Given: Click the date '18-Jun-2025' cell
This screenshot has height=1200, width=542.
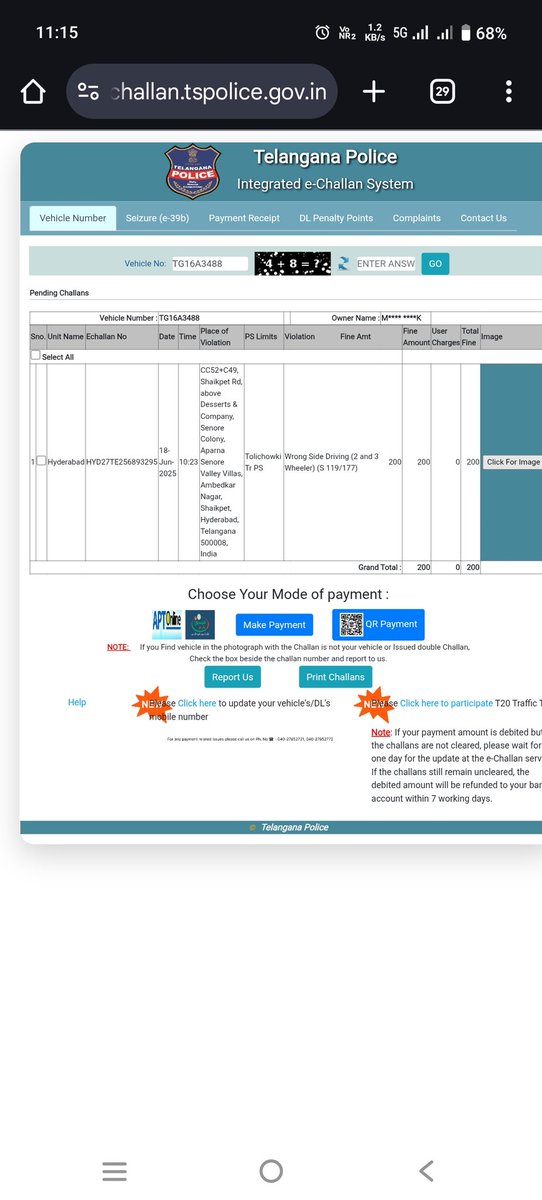Looking at the screenshot, I should 167,462.
